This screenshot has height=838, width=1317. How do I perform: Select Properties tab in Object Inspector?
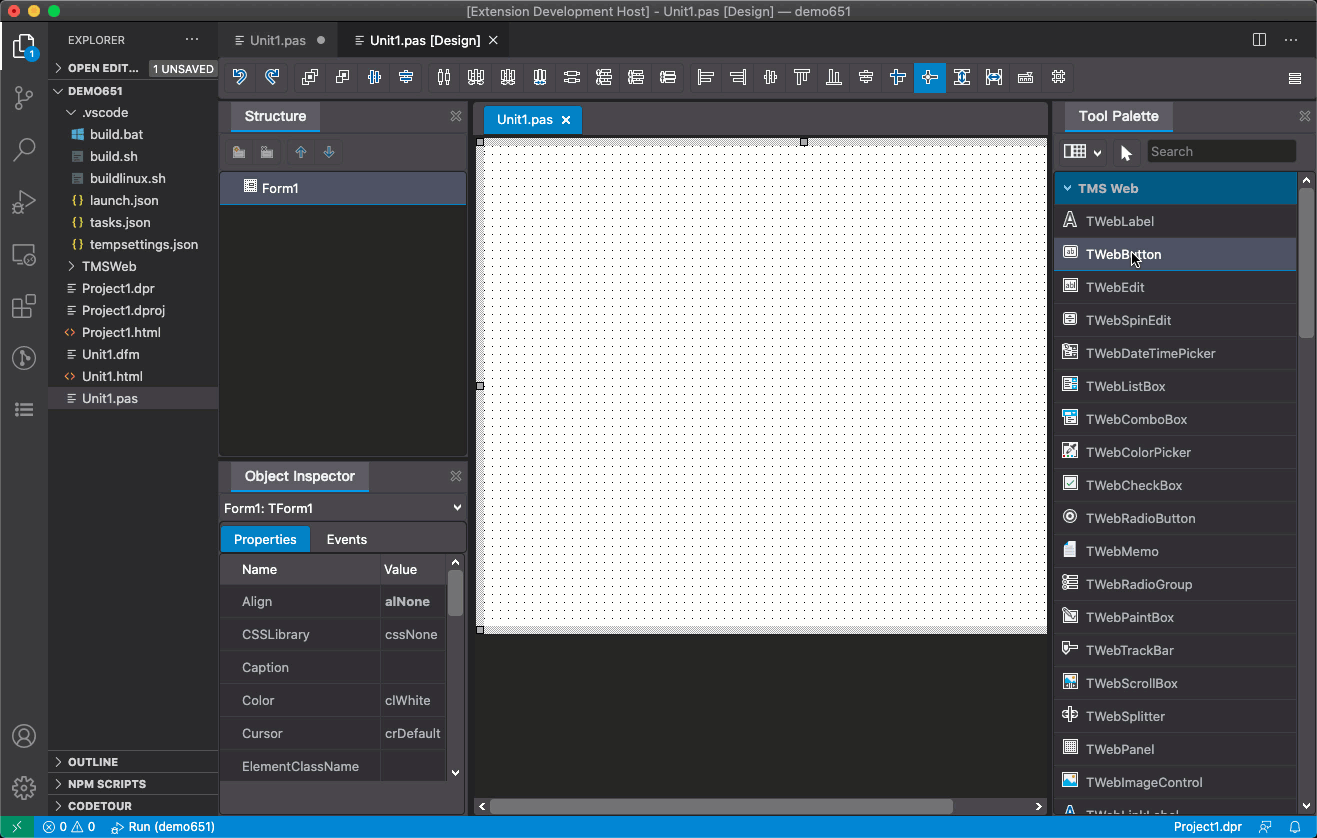tap(265, 539)
